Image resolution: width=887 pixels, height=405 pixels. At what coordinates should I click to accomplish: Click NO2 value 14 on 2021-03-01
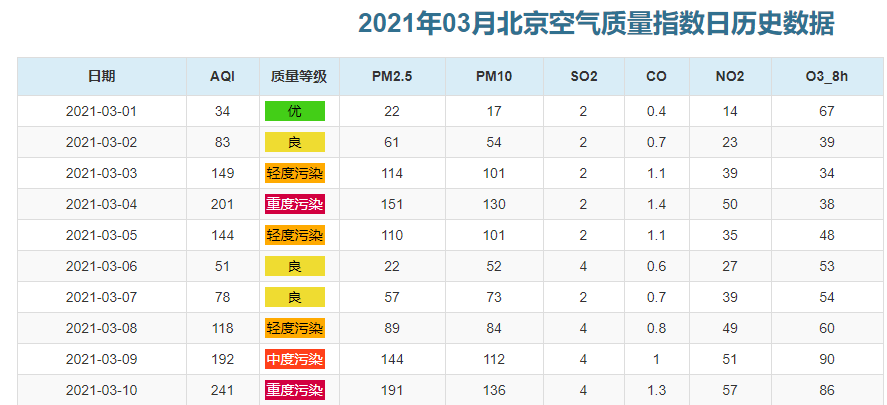[730, 111]
